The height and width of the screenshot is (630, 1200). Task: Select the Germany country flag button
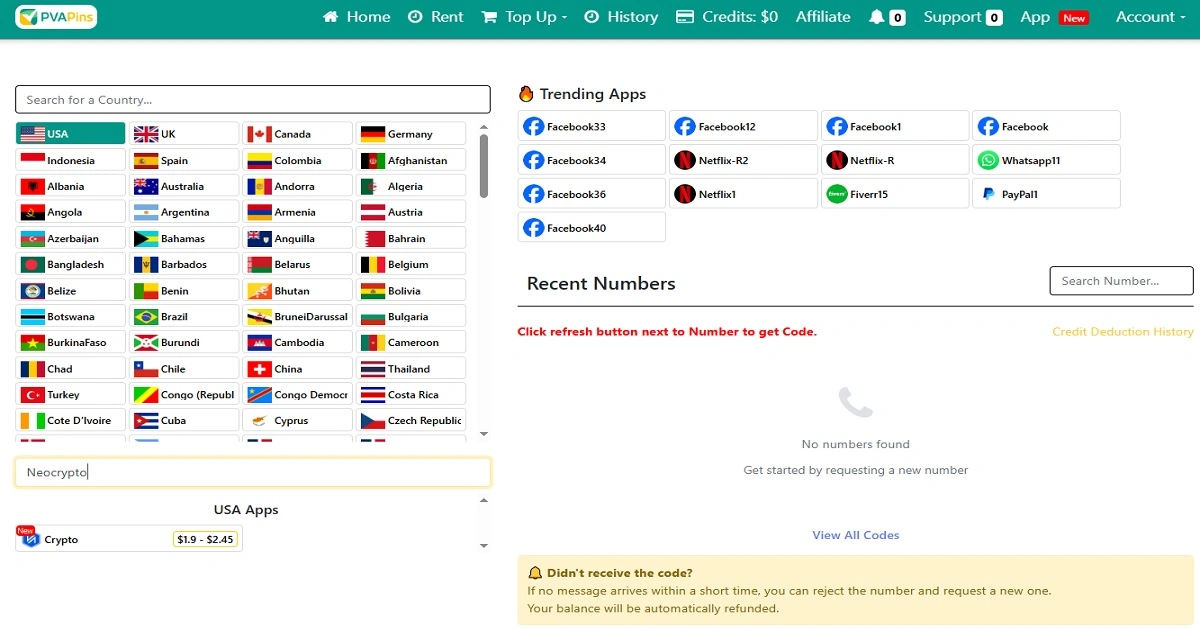point(411,134)
